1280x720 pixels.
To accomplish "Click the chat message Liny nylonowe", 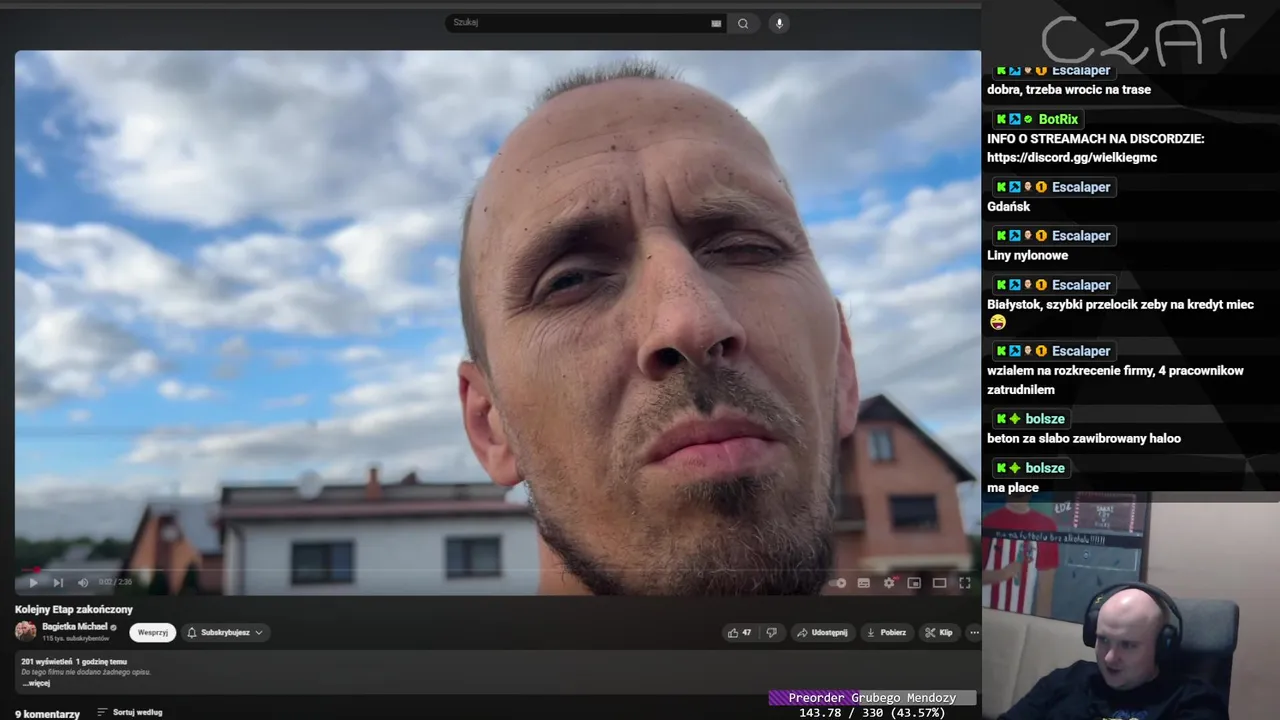I will click(1027, 255).
